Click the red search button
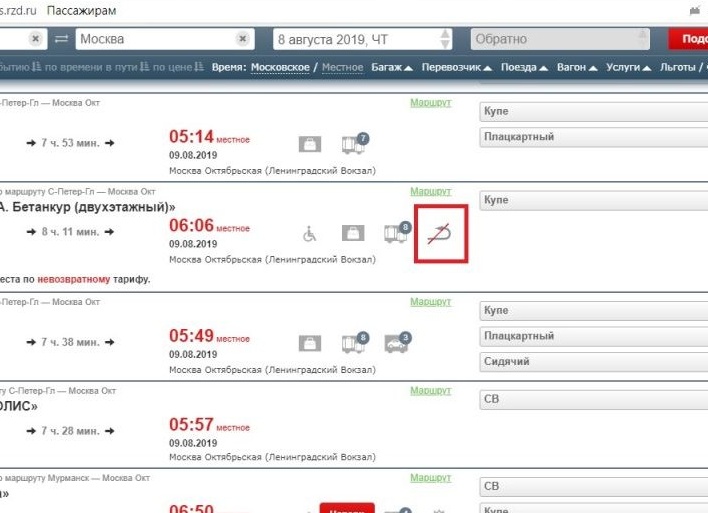Screen dimensions: 708x513 click(x=688, y=39)
